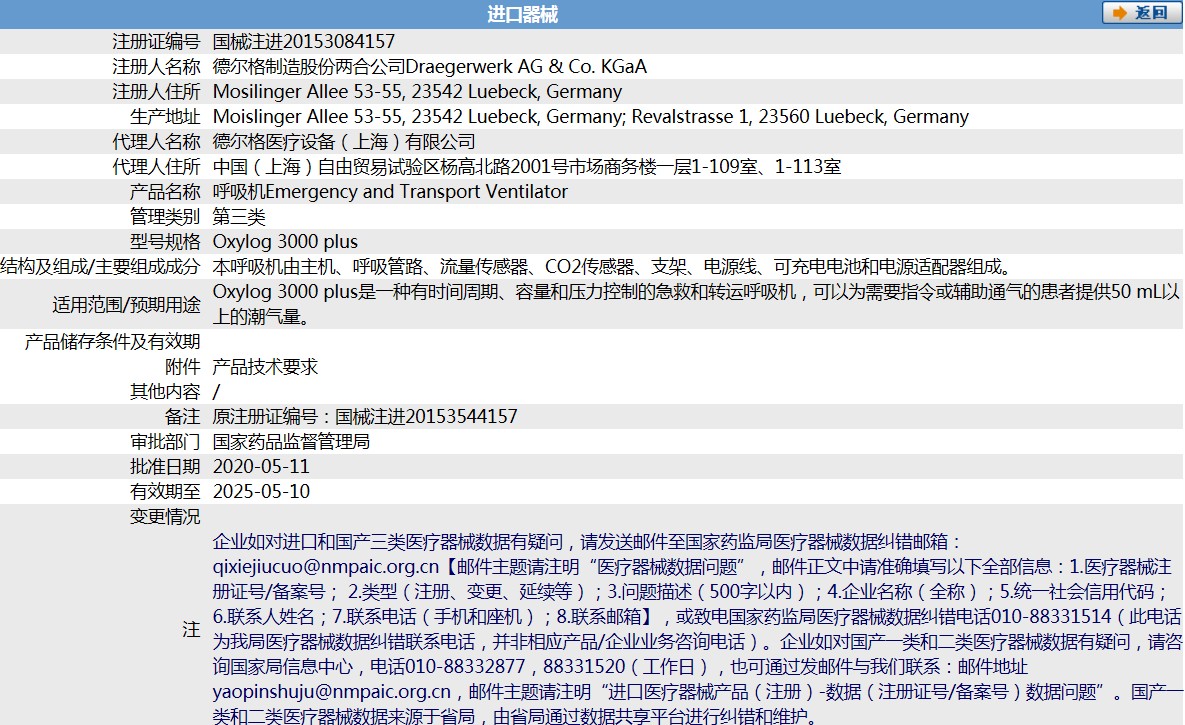This screenshot has height=725, width=1185.
Task: Click phone number 010-88331514 in the note
Action: tap(1051, 616)
